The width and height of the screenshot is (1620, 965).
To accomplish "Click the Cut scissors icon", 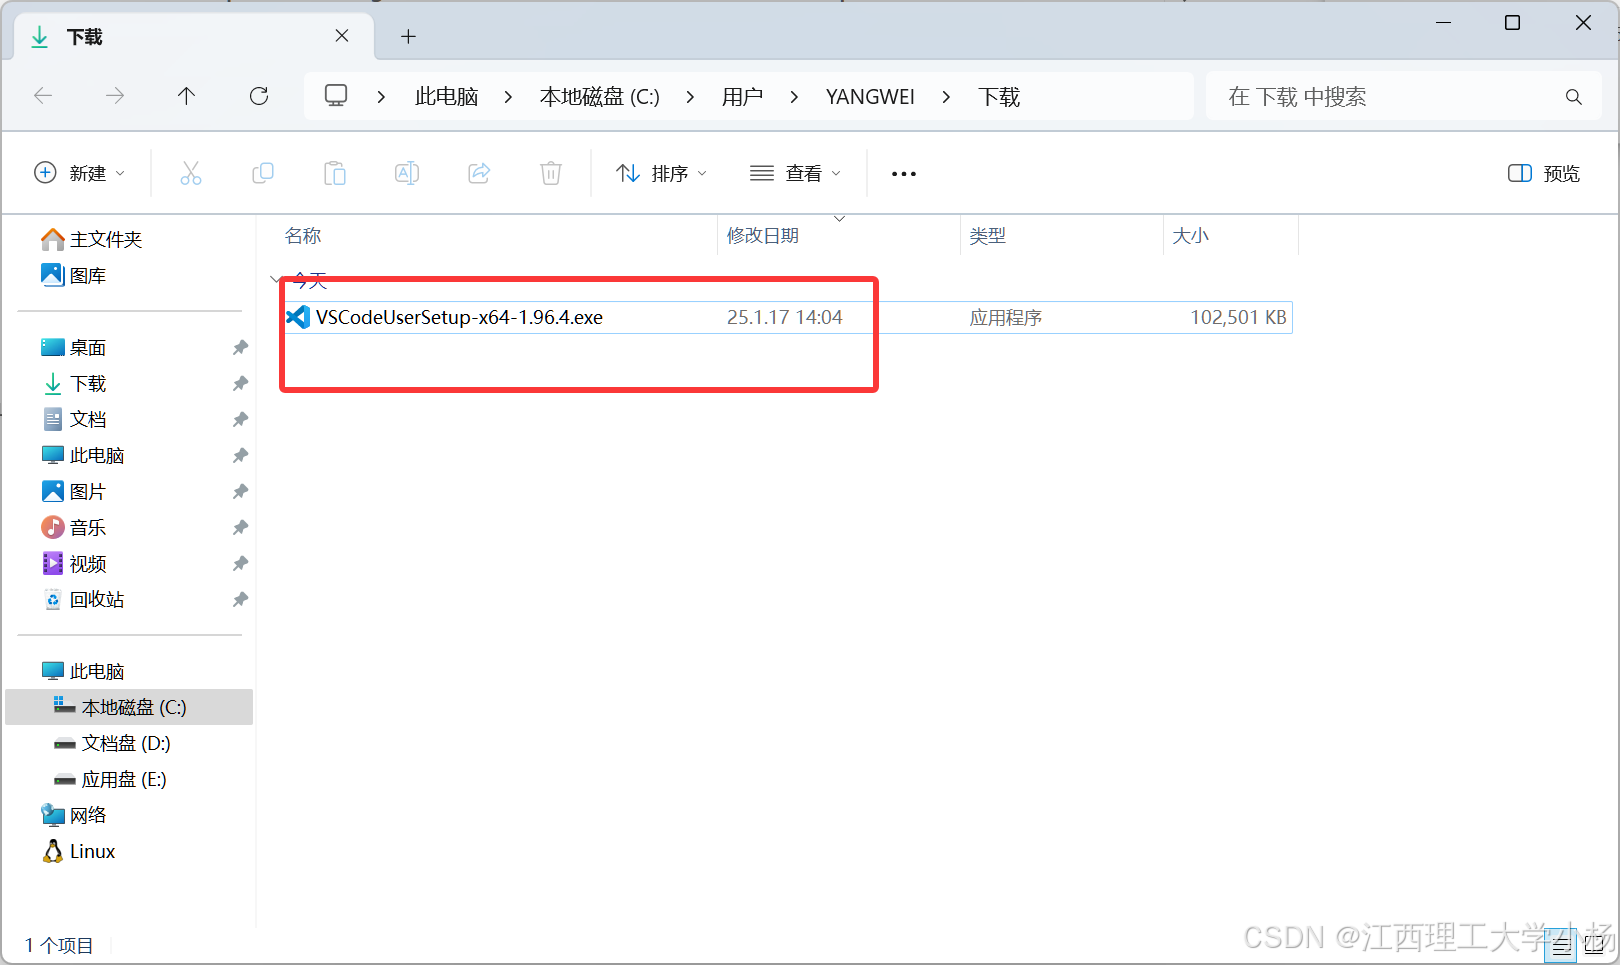I will 190,173.
